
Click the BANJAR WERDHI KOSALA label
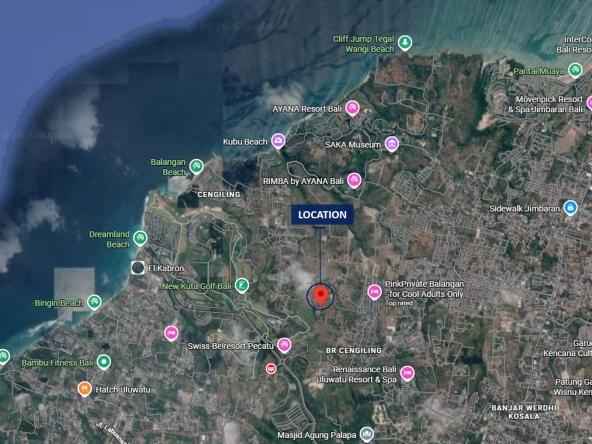(524, 412)
